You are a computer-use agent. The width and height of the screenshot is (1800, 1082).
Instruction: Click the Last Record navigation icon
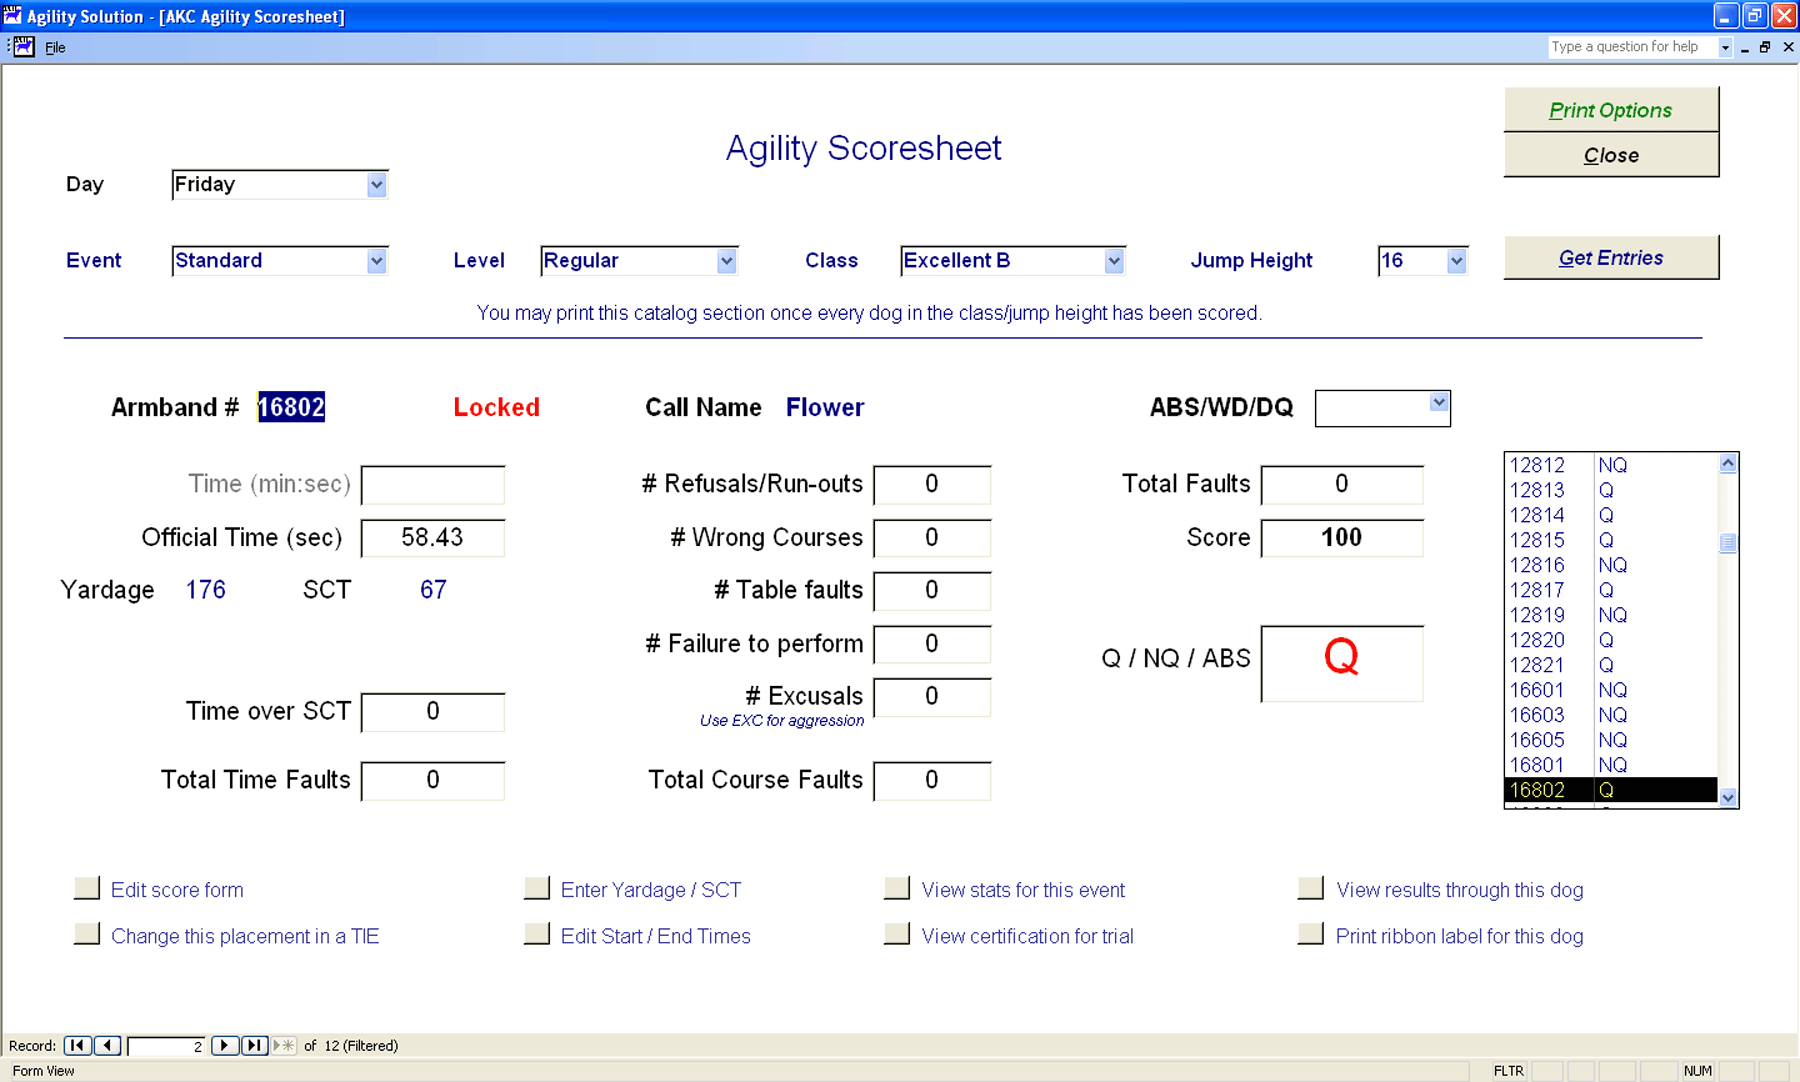253,1045
